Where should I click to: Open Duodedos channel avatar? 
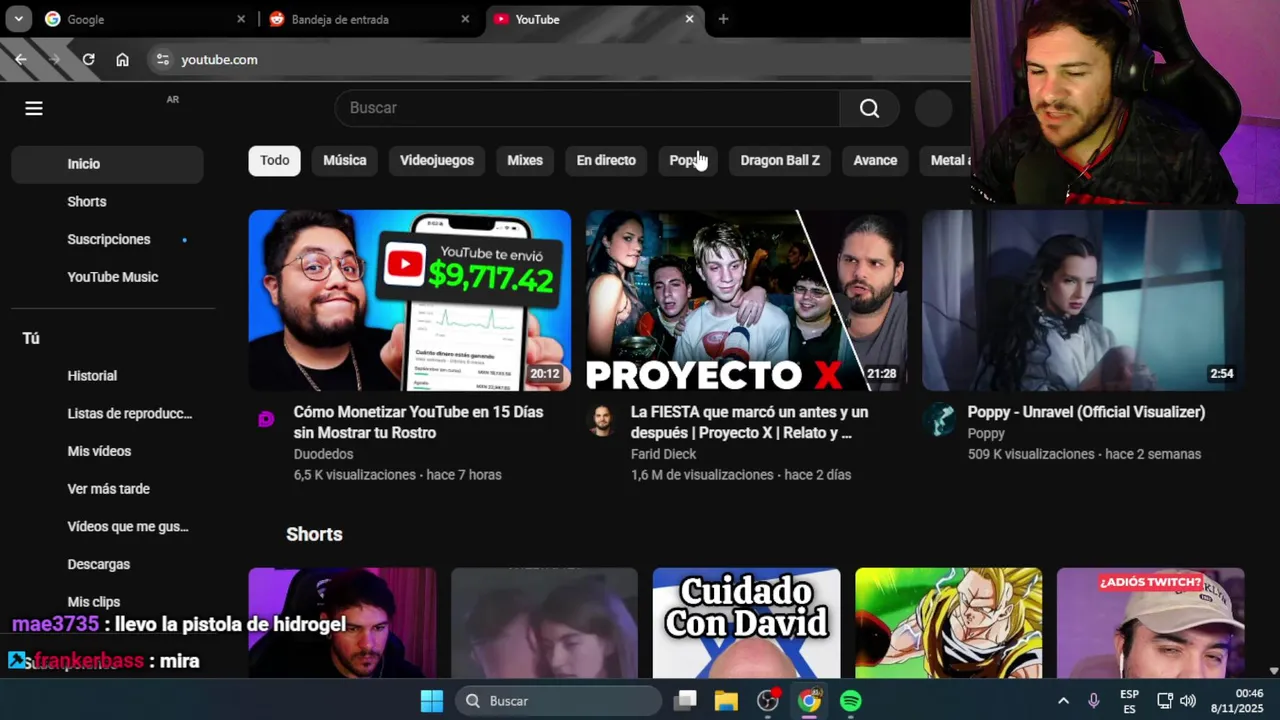(x=266, y=419)
